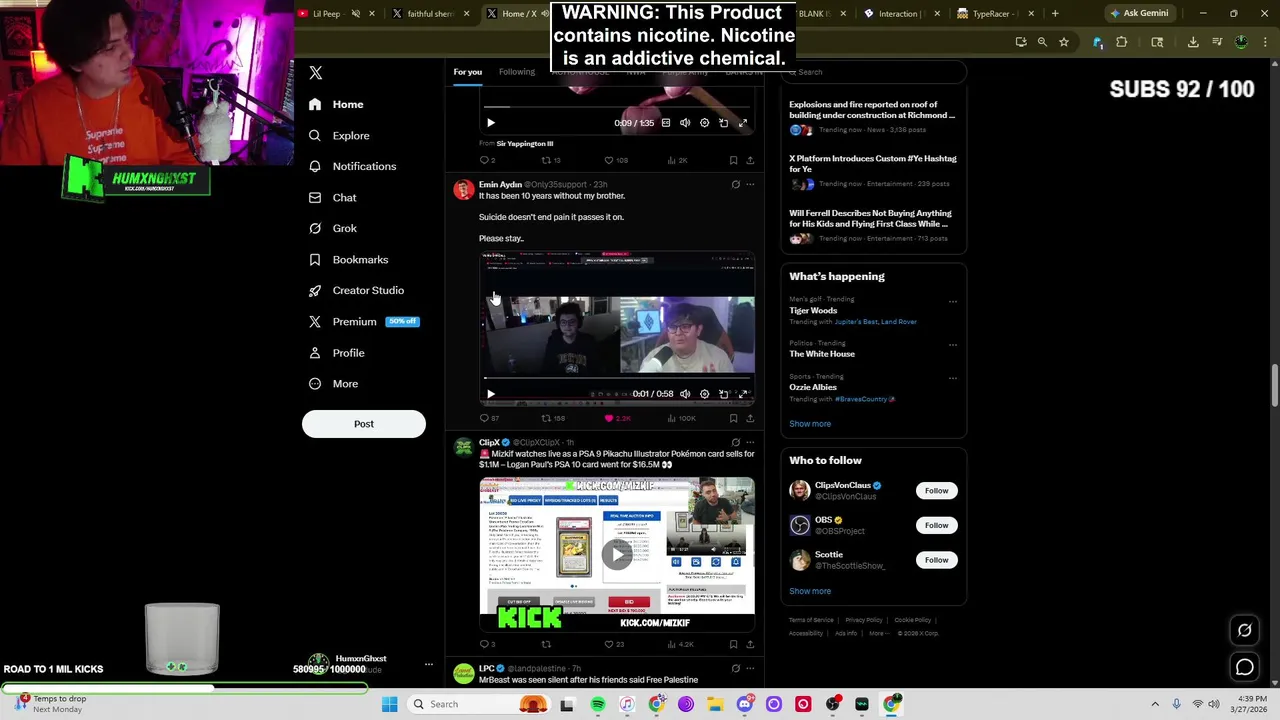The width and height of the screenshot is (1280, 720).
Task: Open Profile from the sidebar
Action: click(x=337, y=353)
